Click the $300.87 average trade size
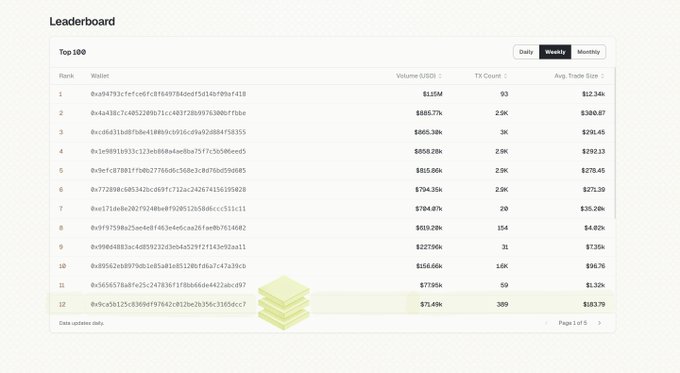 click(593, 113)
